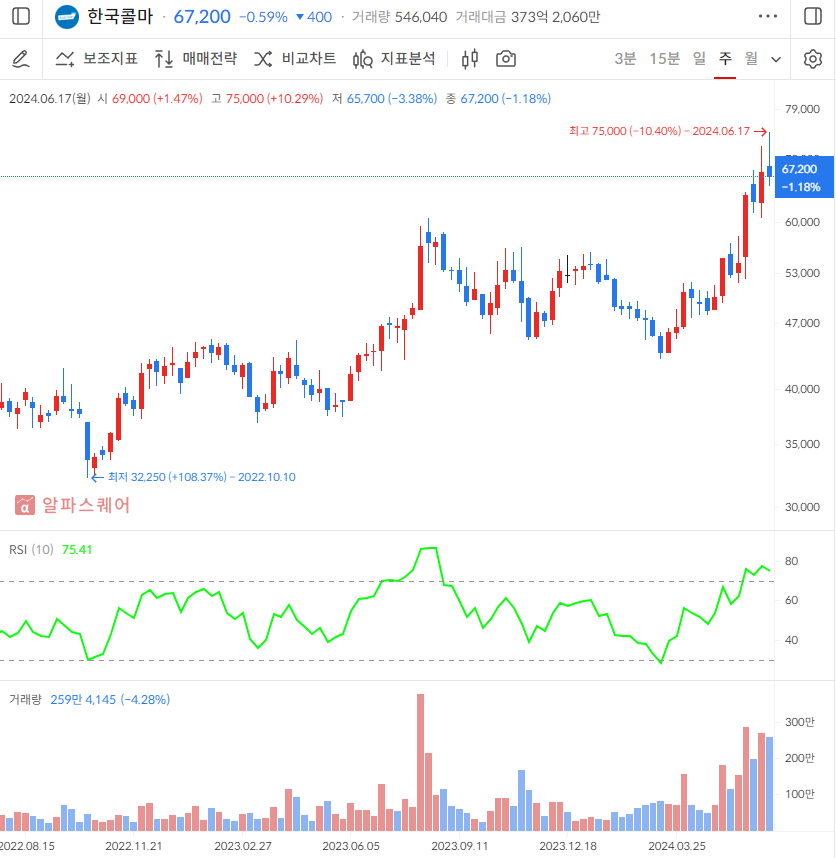This screenshot has height=858, width=836.
Task: Take chart snapshot with camera icon
Action: (506, 59)
